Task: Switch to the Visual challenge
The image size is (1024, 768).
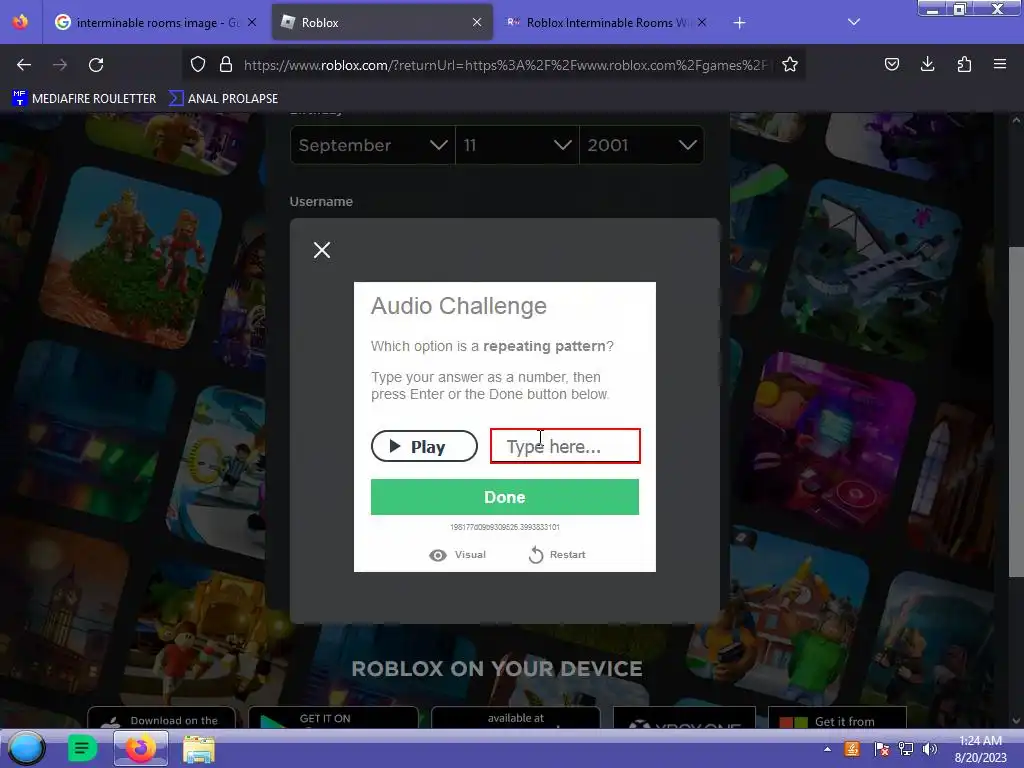Action: click(x=458, y=554)
